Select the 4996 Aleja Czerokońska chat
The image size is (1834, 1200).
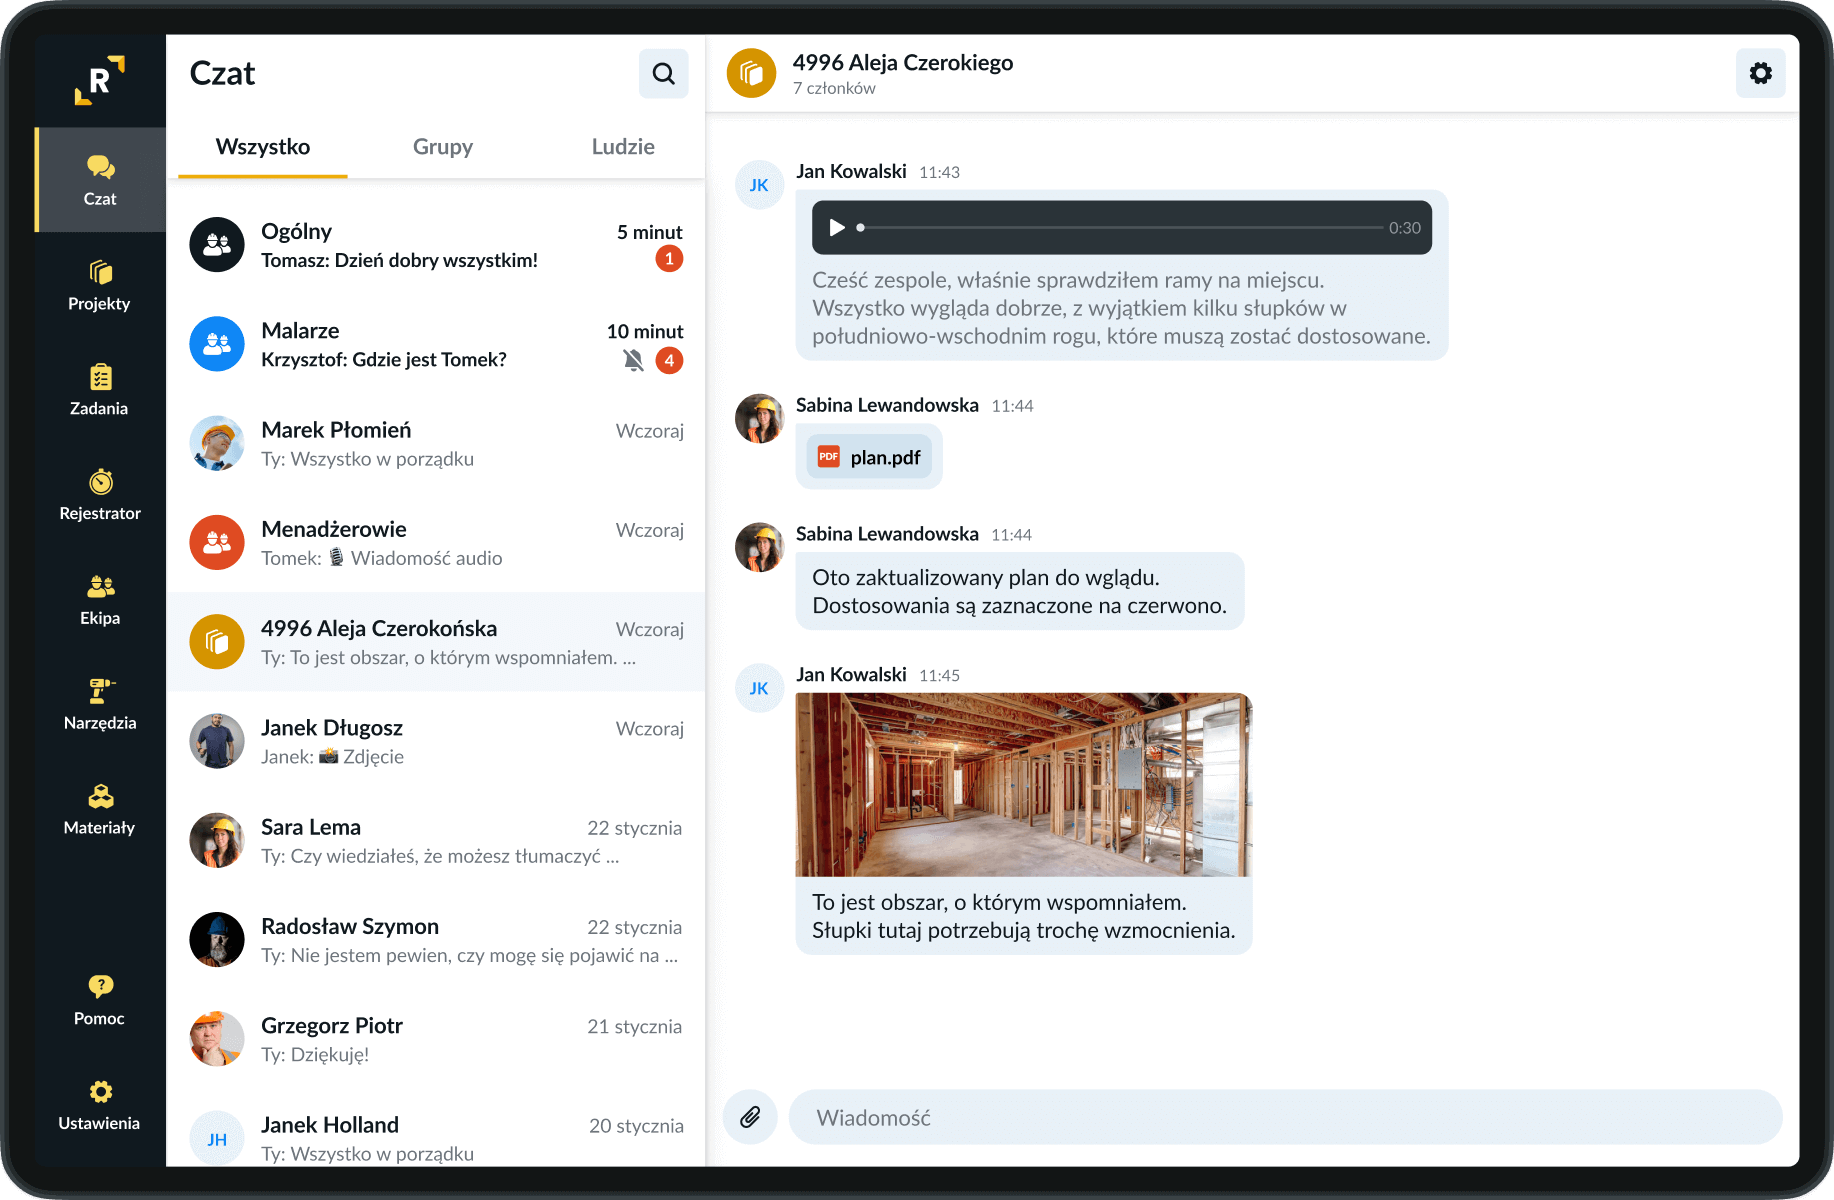436,642
